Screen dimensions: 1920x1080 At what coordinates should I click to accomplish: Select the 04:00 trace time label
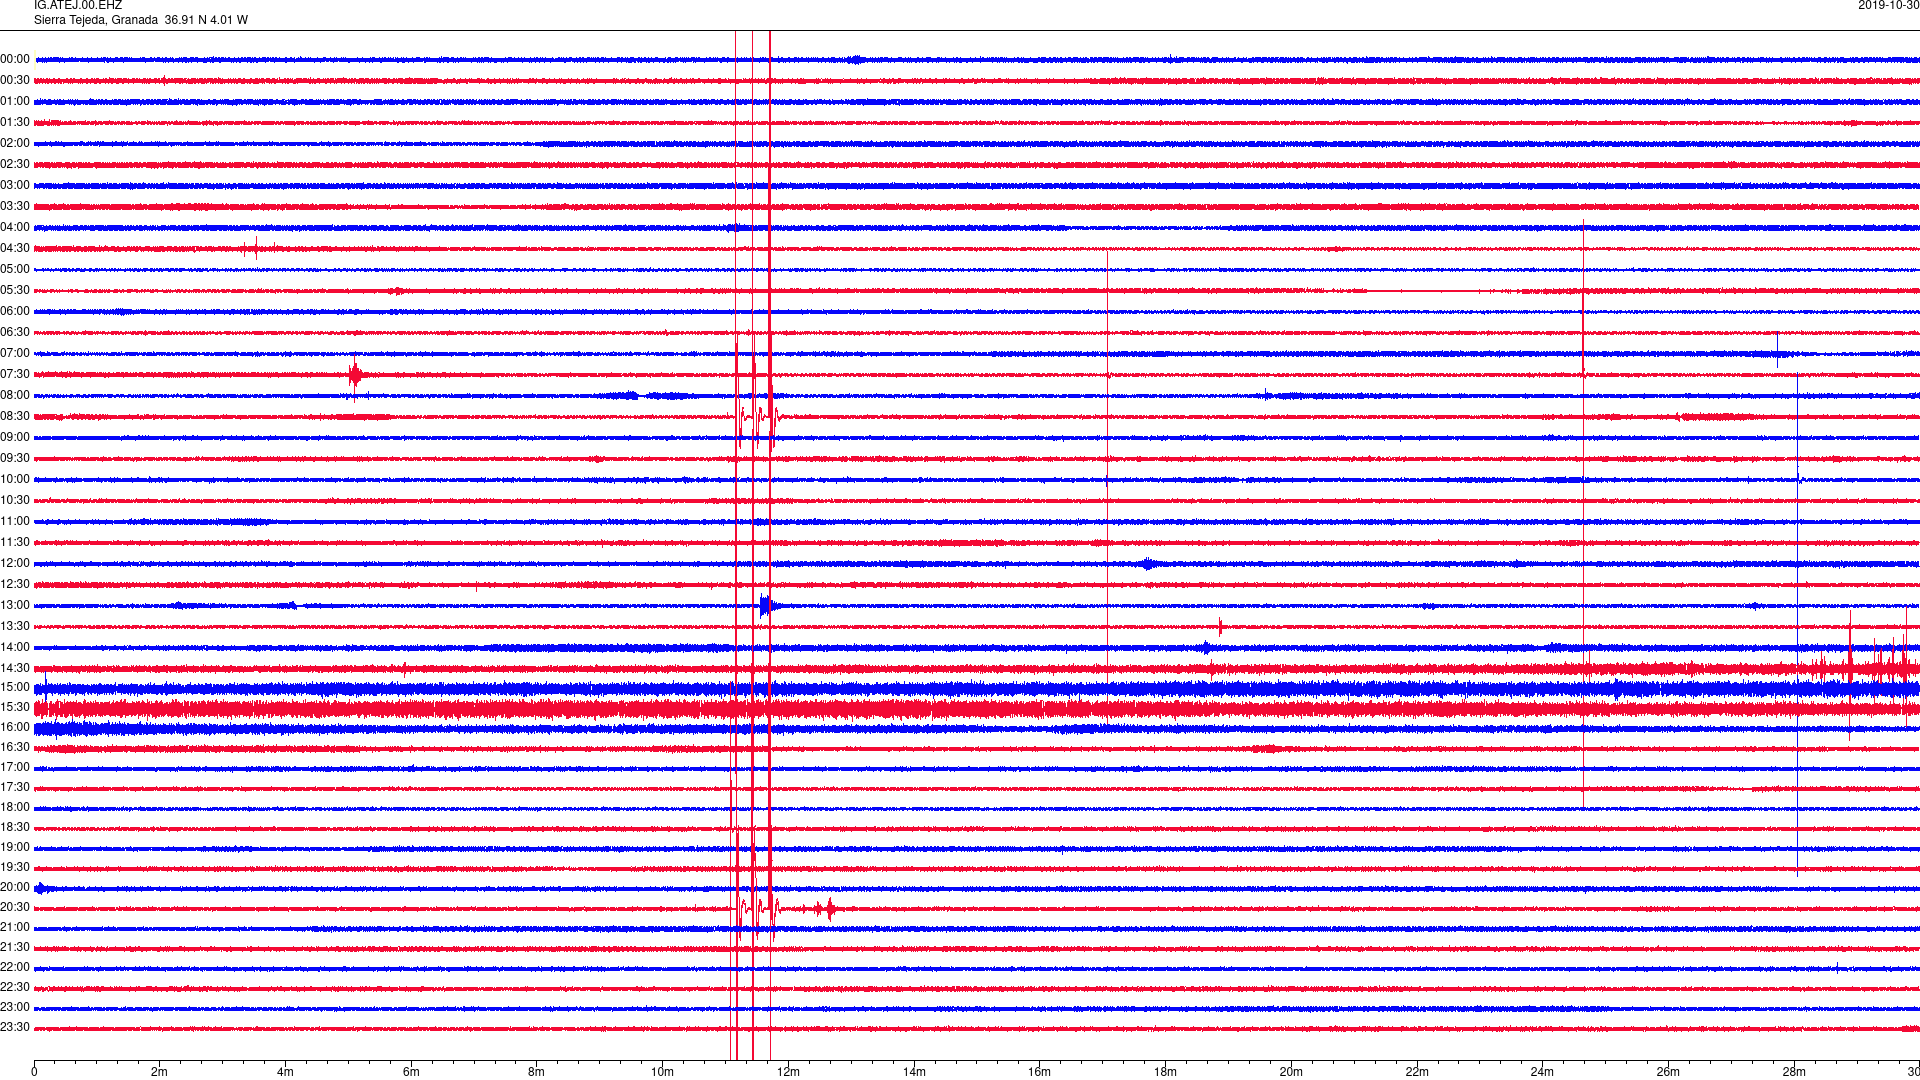[15, 227]
